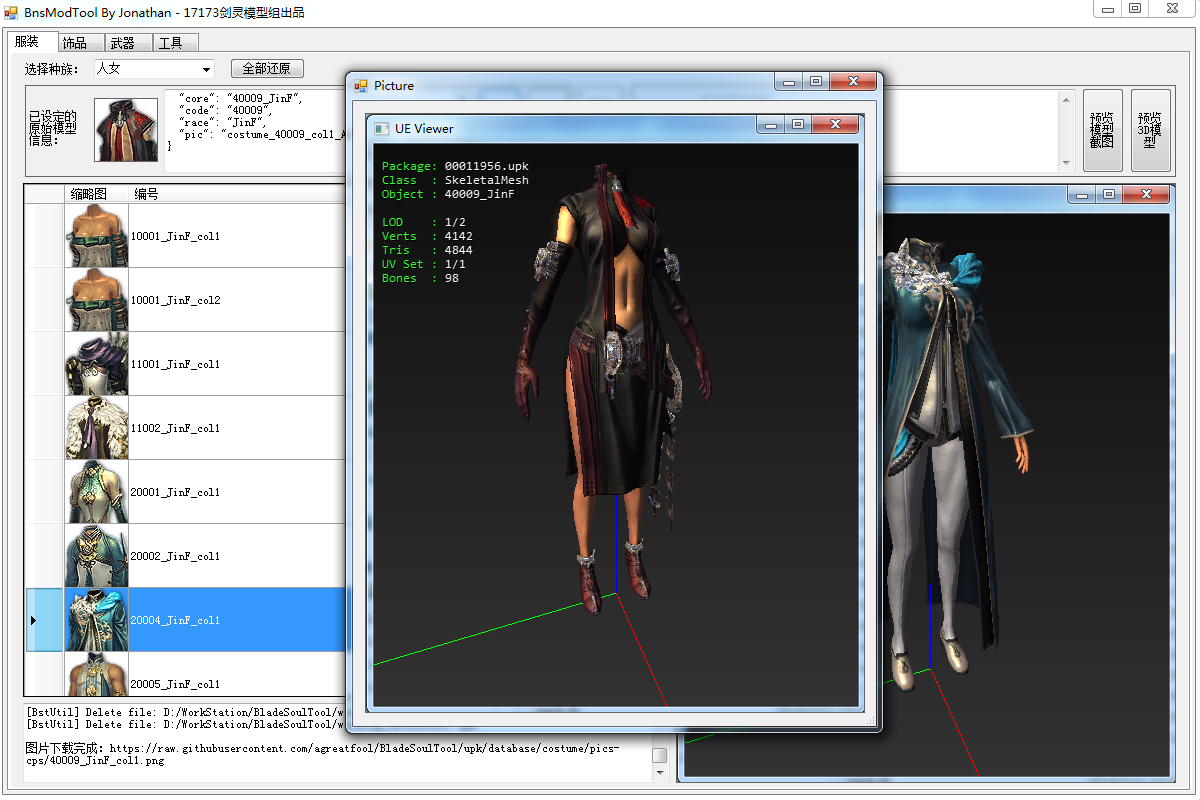The height and width of the screenshot is (800, 1200).
Task: Click the text 10001_JinF_col1
Action: [x=175, y=237]
